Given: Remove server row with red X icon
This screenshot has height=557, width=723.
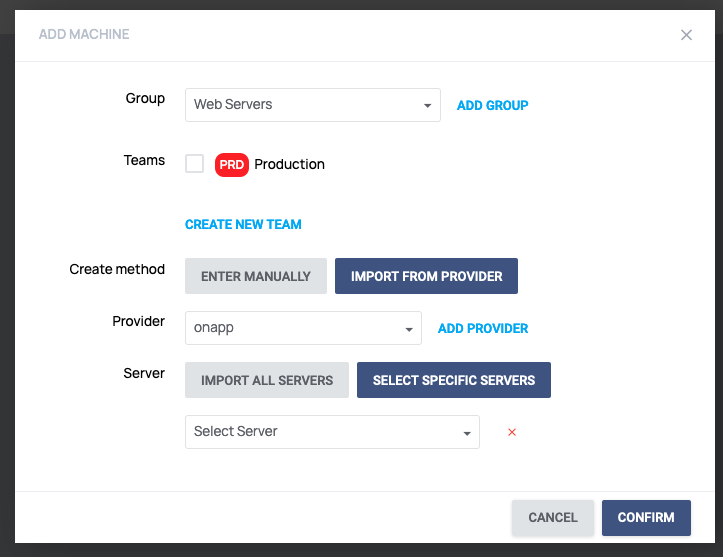Looking at the screenshot, I should point(512,432).
